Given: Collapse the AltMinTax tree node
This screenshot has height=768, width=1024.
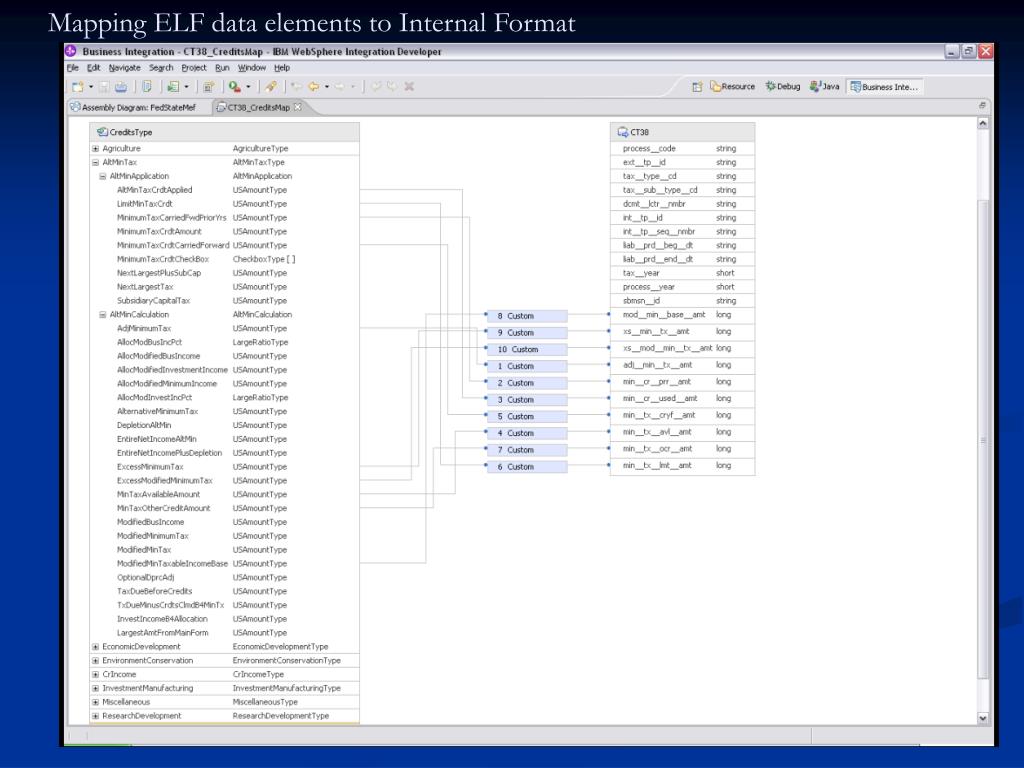Looking at the screenshot, I should coord(95,162).
